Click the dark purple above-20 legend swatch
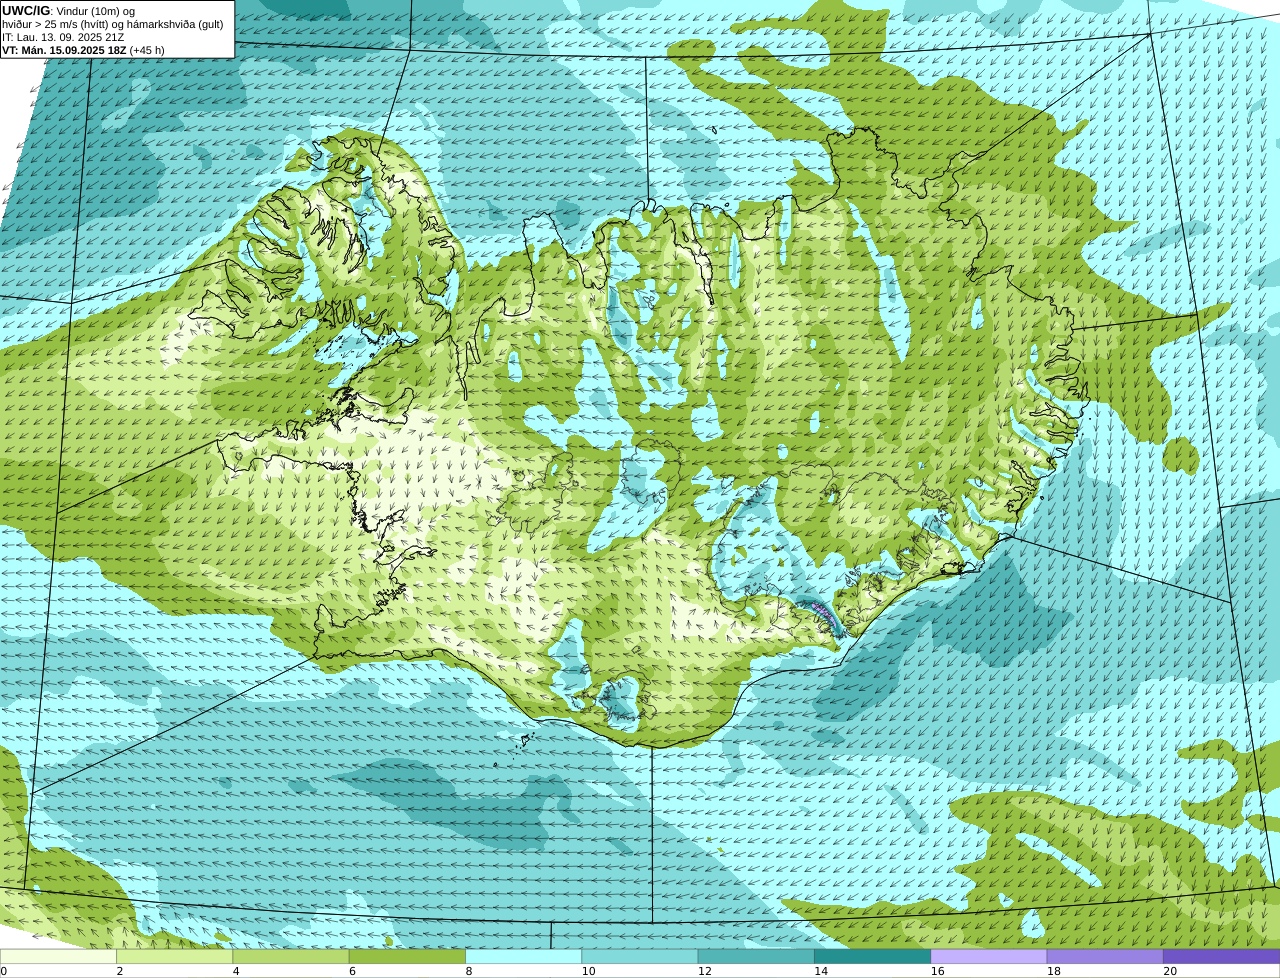The image size is (1280, 978). 1221,956
